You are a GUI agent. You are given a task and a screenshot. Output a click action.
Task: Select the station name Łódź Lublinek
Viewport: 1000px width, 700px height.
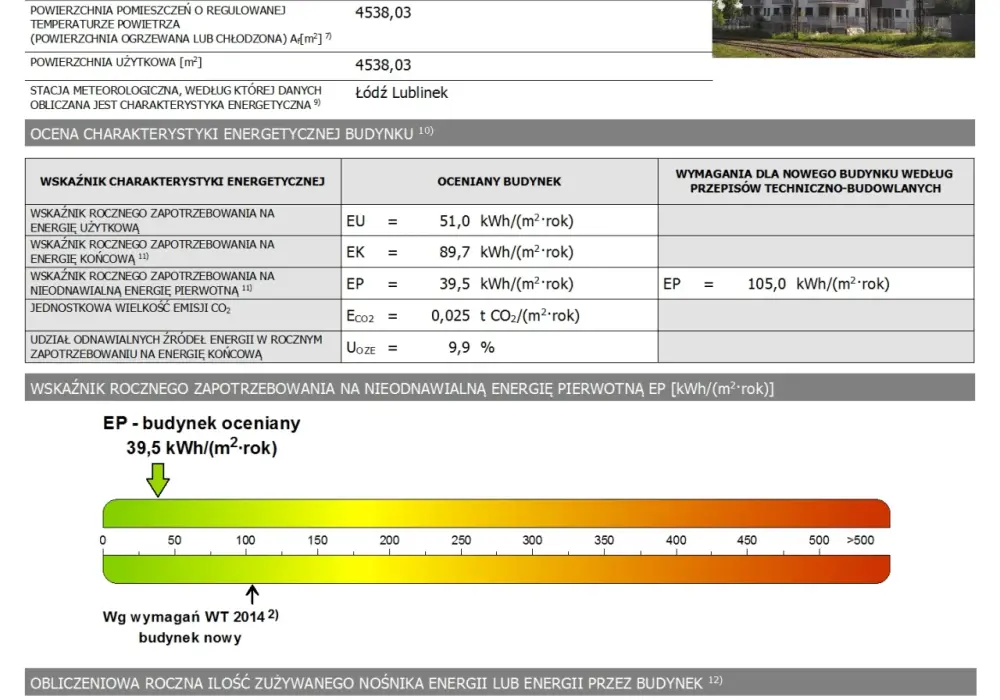402,93
